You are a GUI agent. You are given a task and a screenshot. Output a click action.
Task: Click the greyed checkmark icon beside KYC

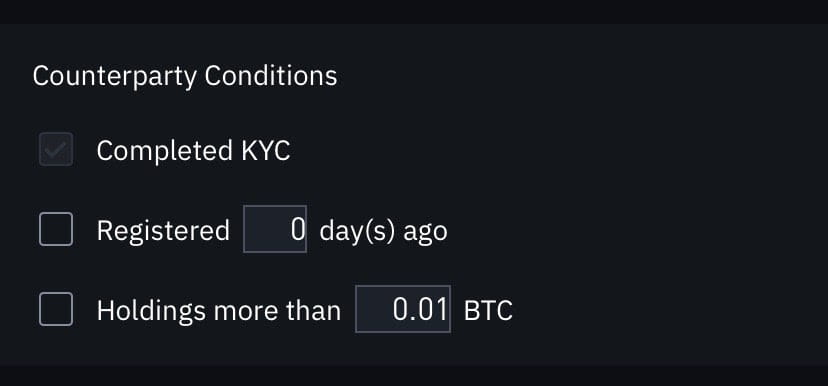(x=56, y=150)
